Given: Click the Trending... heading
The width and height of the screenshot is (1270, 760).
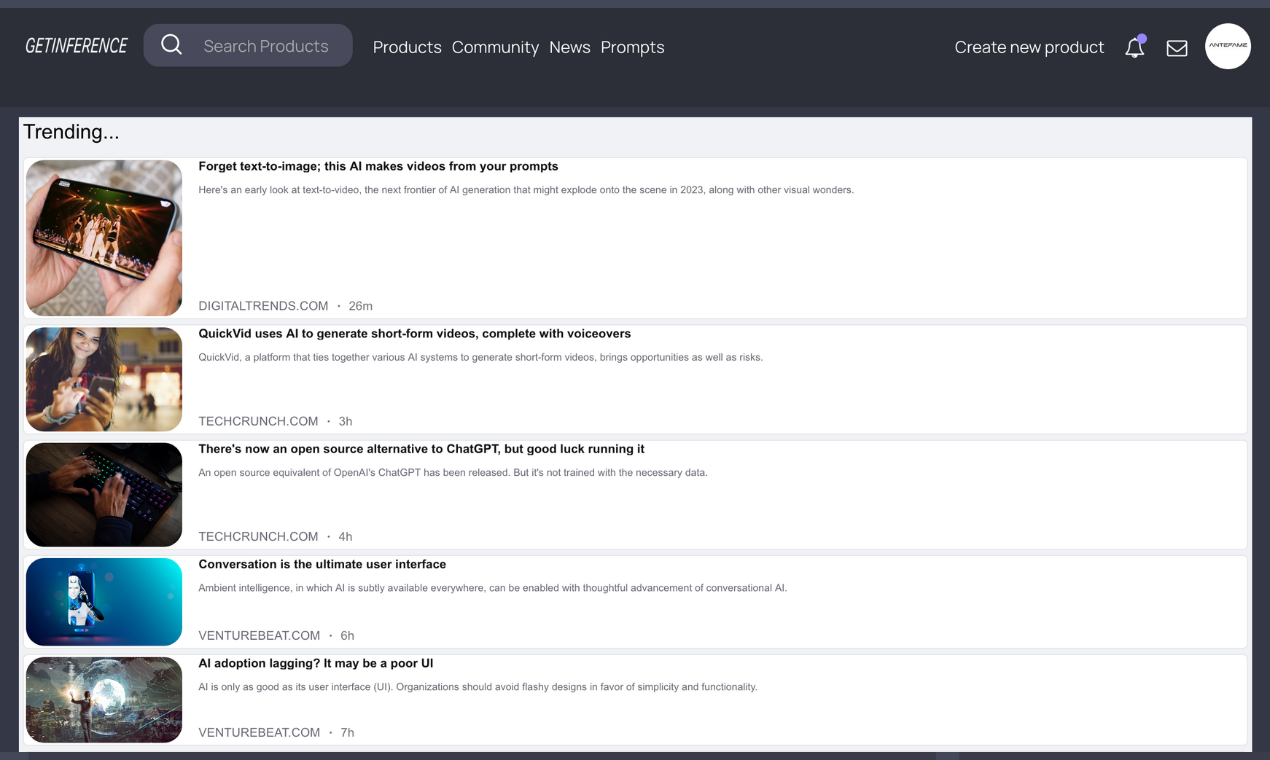Looking at the screenshot, I should [71, 132].
